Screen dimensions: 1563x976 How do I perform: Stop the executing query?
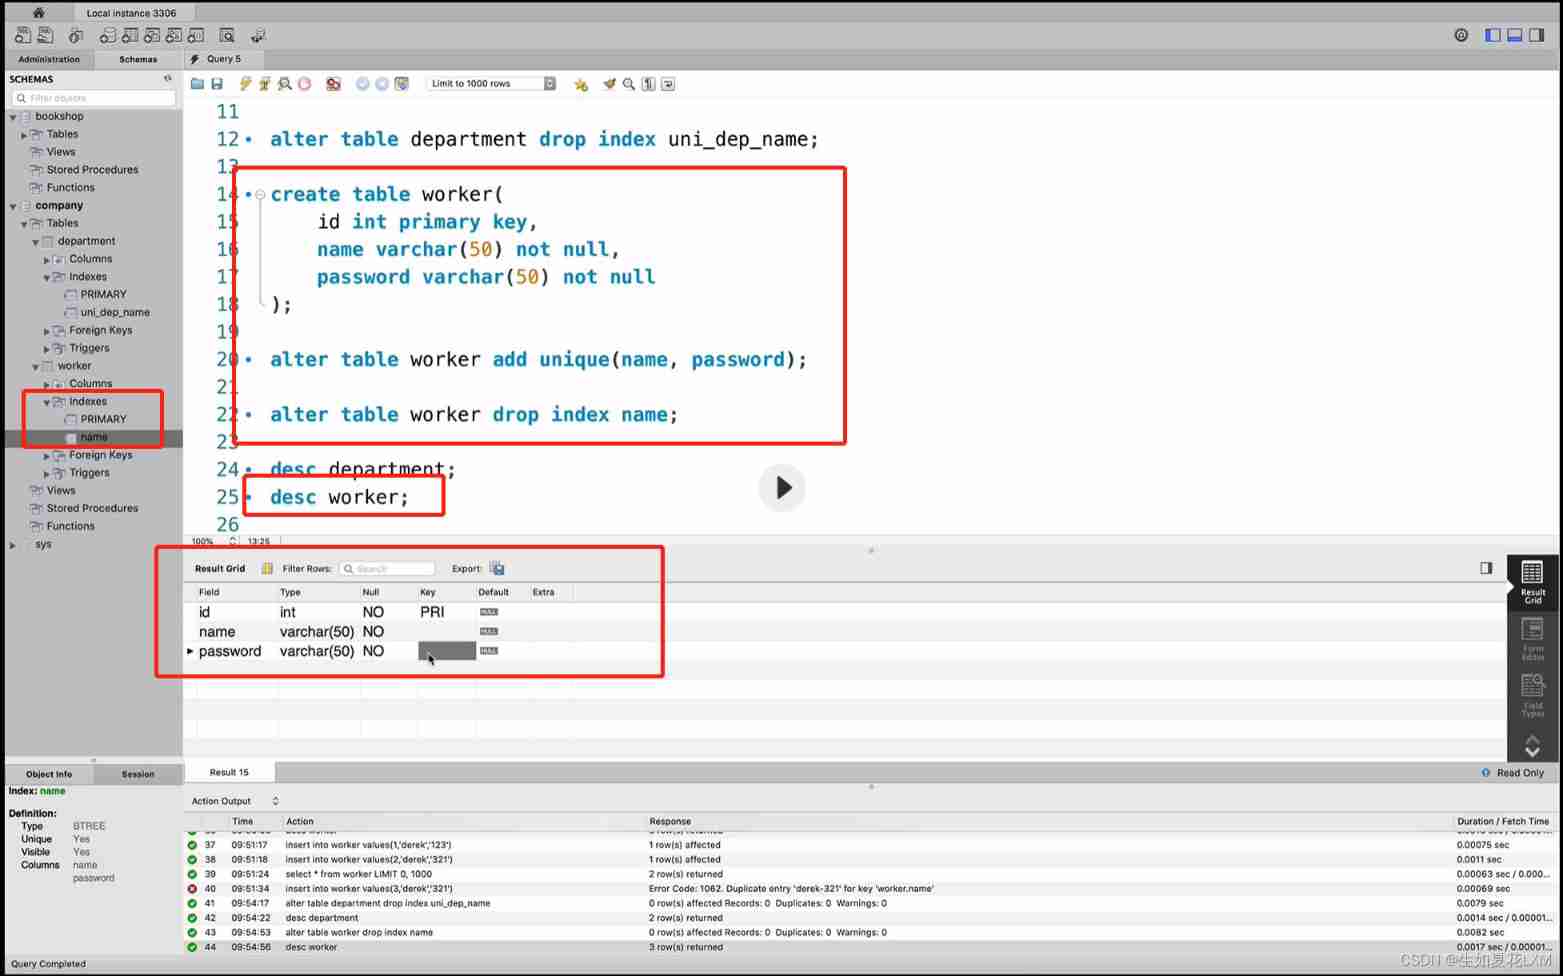point(305,84)
